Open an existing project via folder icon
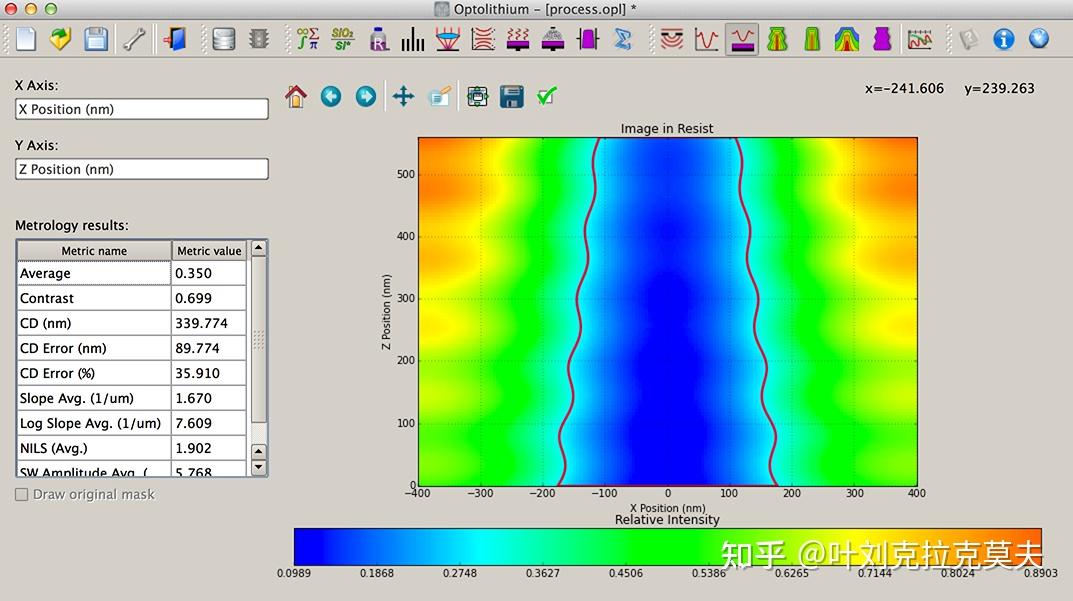This screenshot has height=601, width=1073. tap(60, 39)
